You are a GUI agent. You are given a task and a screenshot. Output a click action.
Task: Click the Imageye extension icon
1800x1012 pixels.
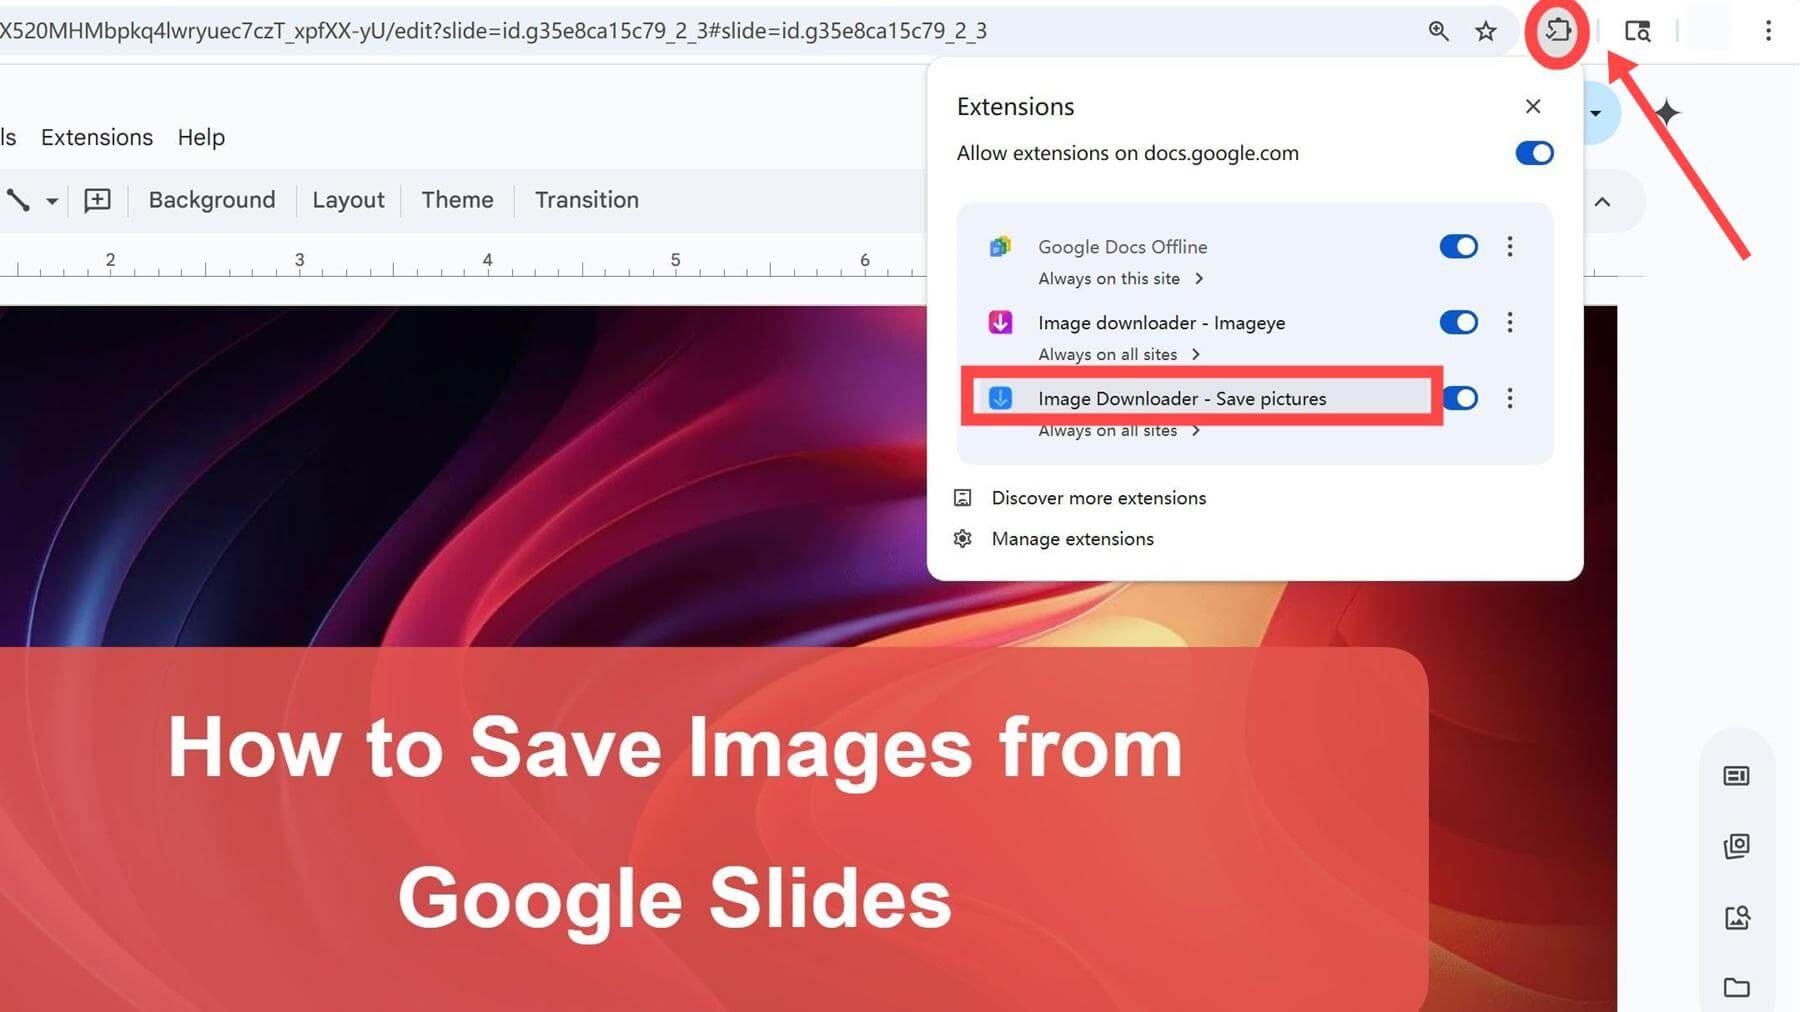click(1000, 322)
